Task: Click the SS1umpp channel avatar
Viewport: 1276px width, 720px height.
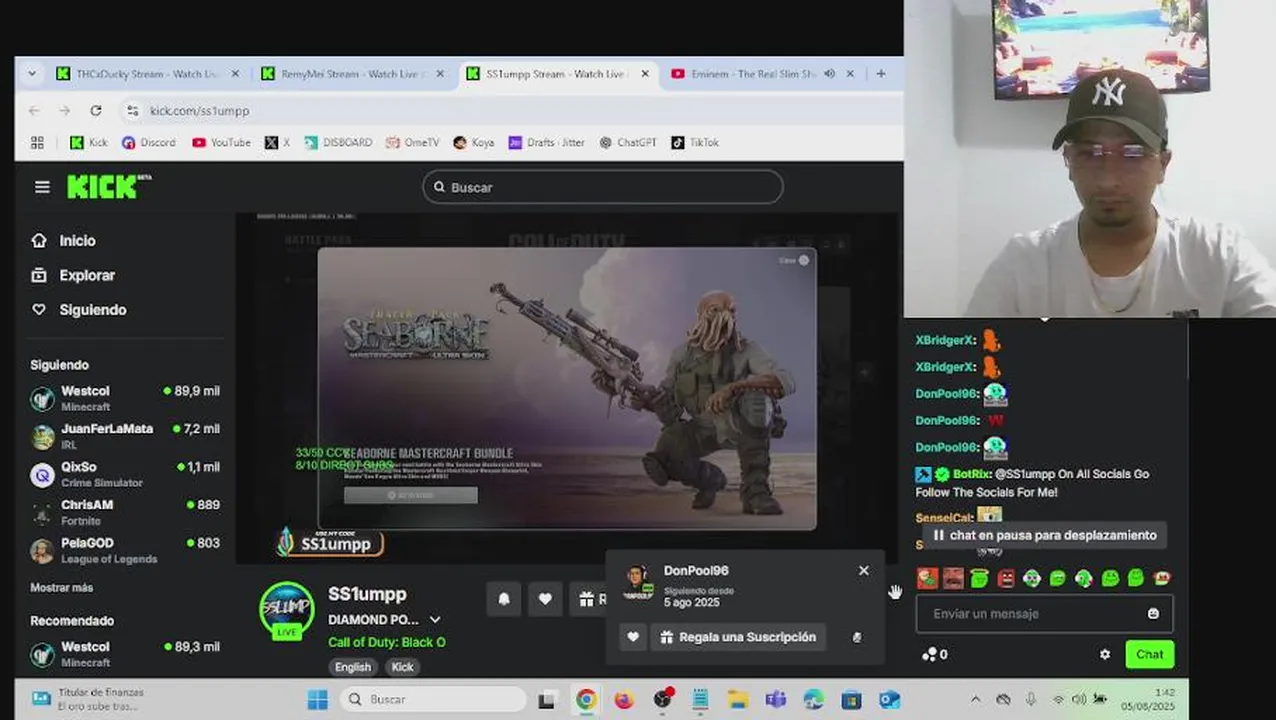Action: (x=287, y=609)
